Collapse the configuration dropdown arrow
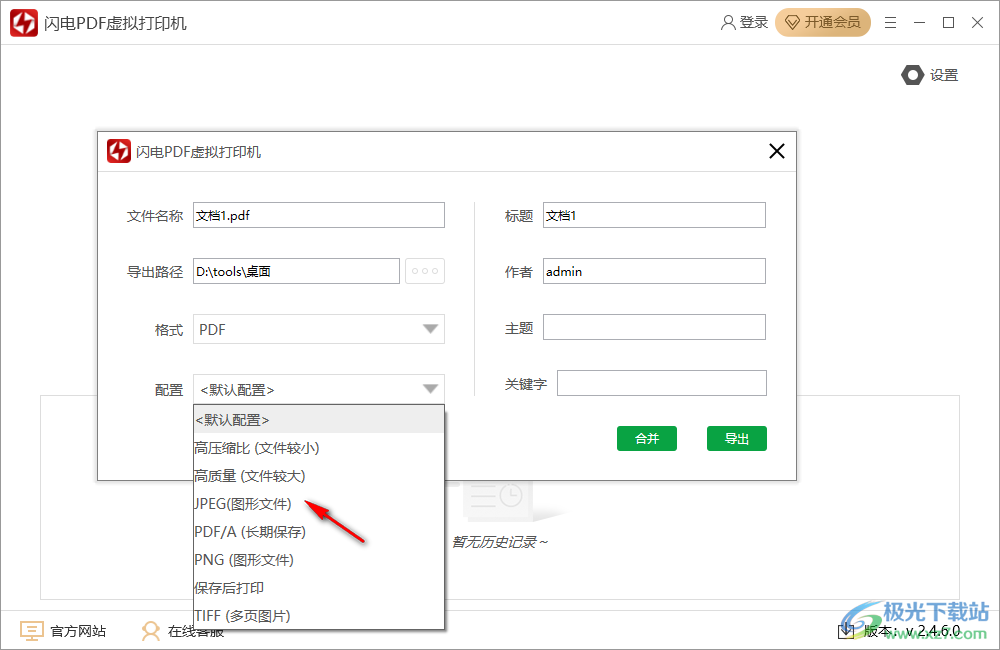The height and width of the screenshot is (650, 1000). point(430,389)
